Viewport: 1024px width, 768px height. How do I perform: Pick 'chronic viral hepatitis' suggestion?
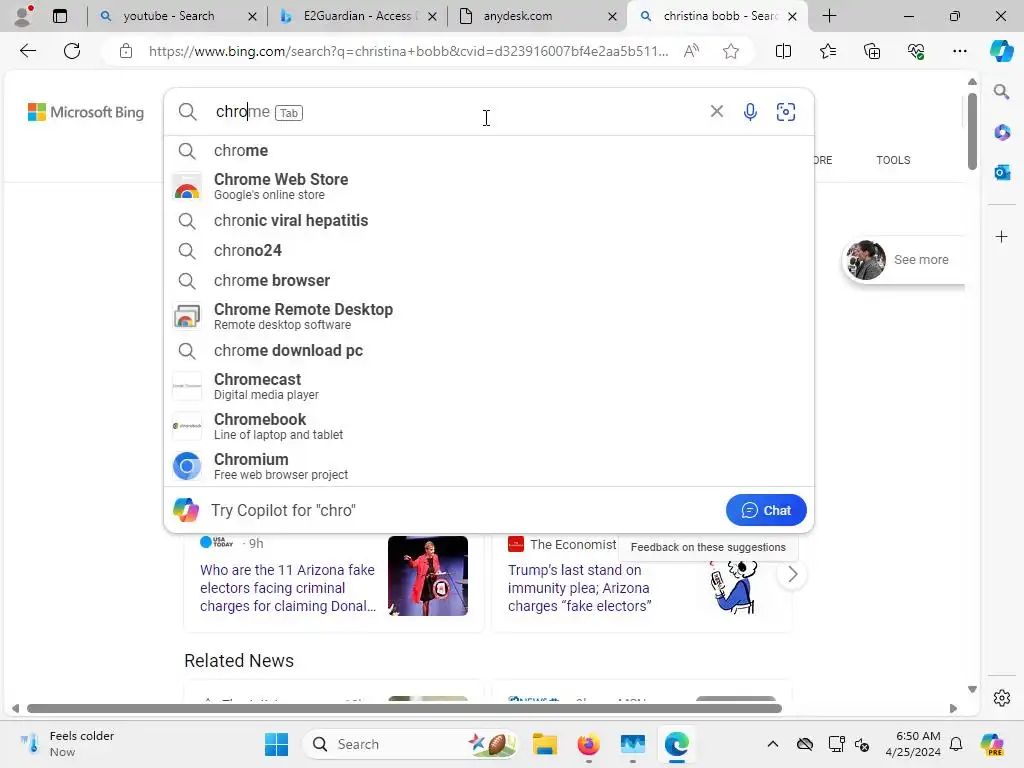click(x=488, y=221)
